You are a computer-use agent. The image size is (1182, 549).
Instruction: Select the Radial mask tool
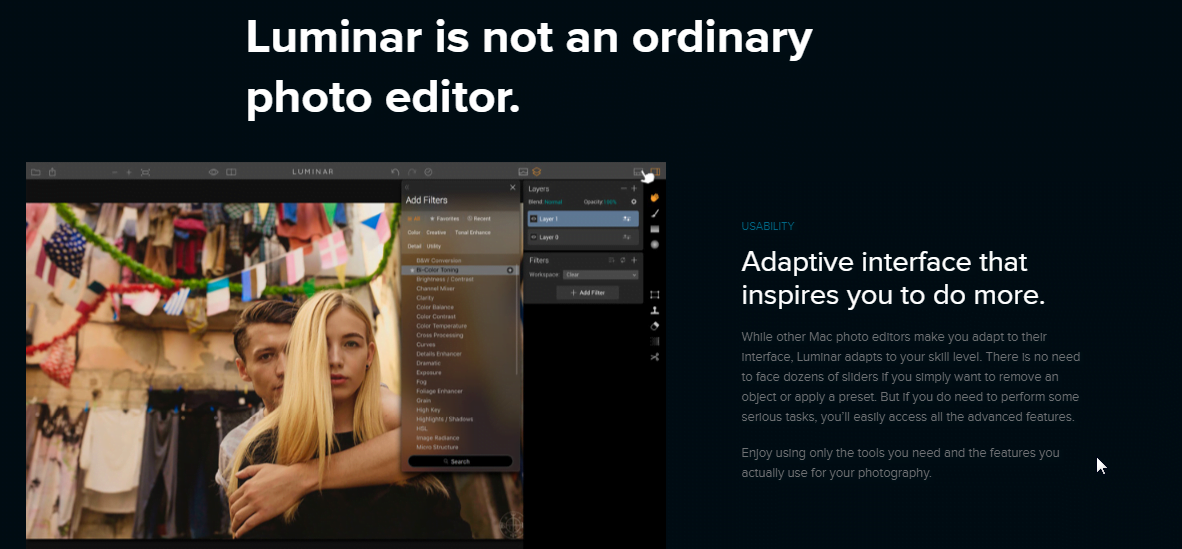[654, 244]
